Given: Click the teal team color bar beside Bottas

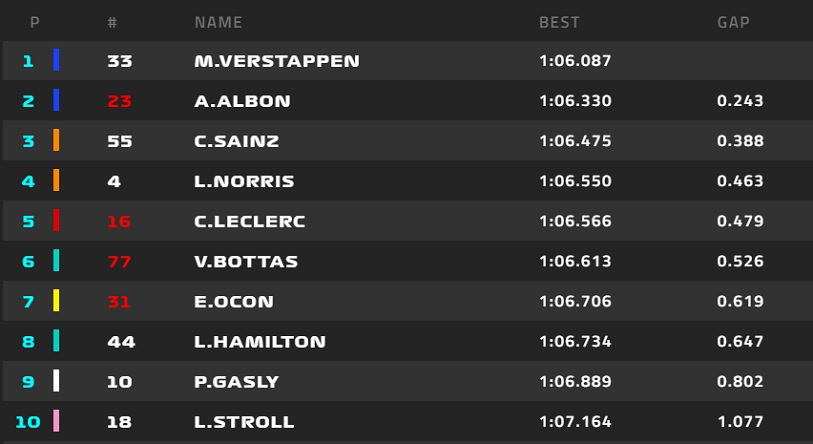Looking at the screenshot, I should pos(57,261).
